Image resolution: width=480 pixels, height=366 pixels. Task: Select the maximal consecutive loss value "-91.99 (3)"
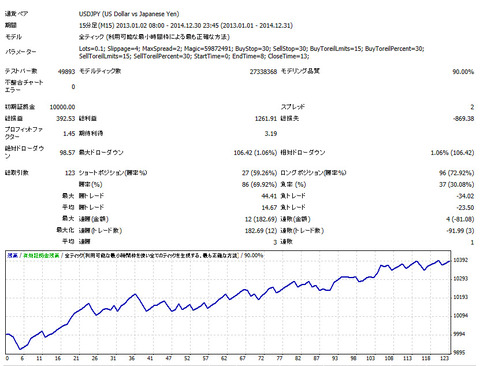coord(460,231)
